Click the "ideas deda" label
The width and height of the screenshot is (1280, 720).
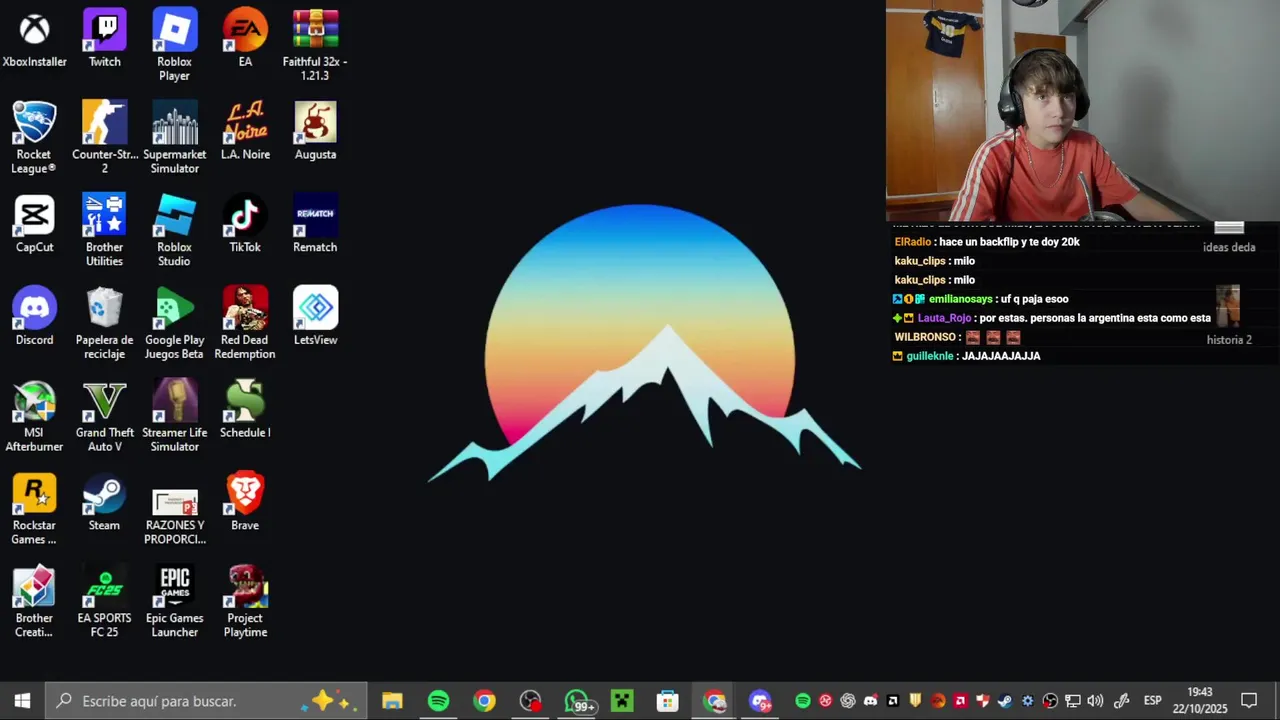(1229, 247)
